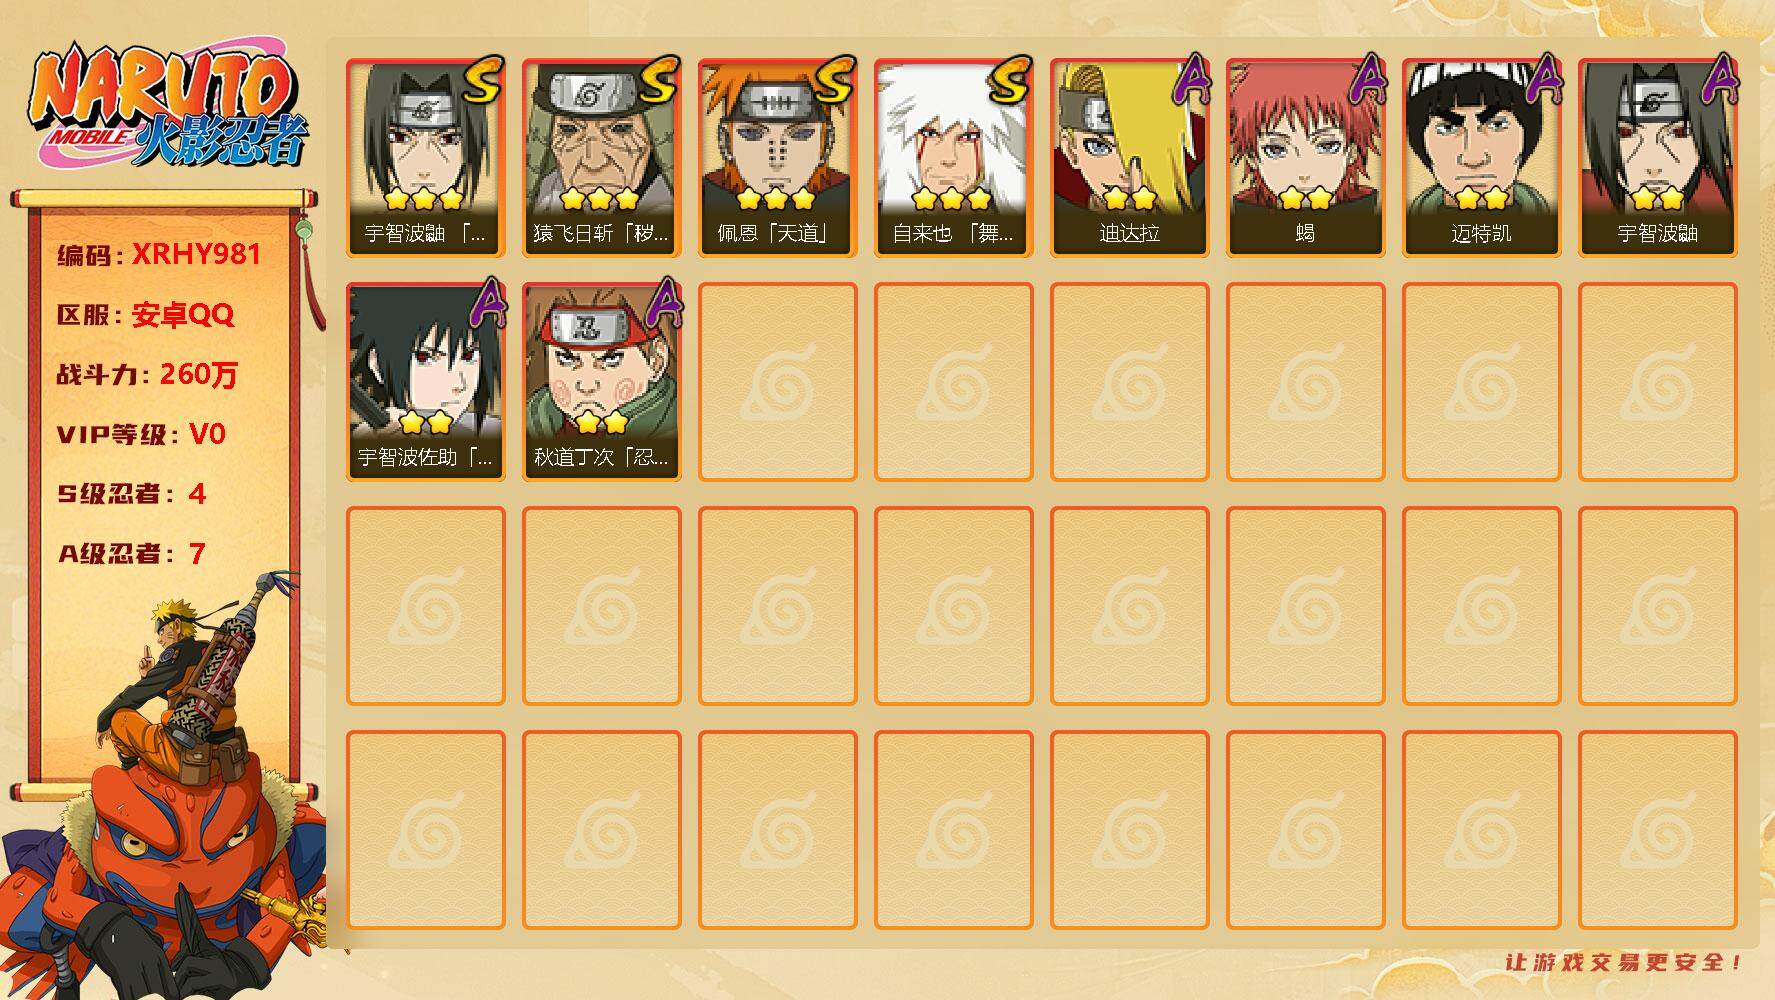Select the S-rank Uchiha Itachi card (宇智波鼬「…)
This screenshot has height=1000, width=1775.
pos(426,158)
